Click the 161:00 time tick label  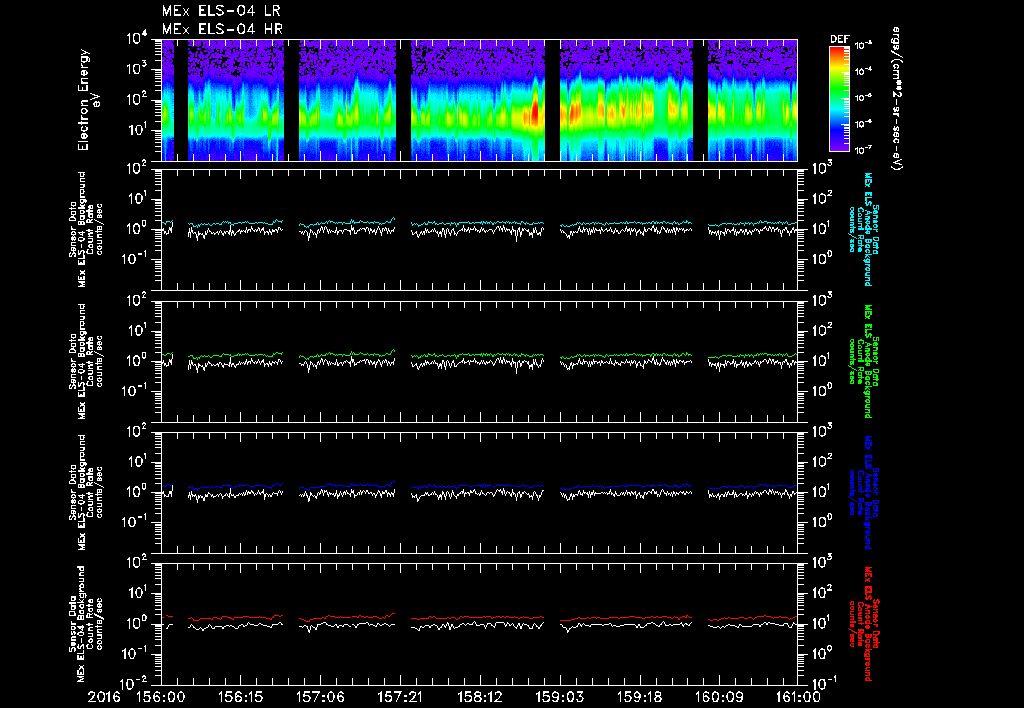click(797, 697)
